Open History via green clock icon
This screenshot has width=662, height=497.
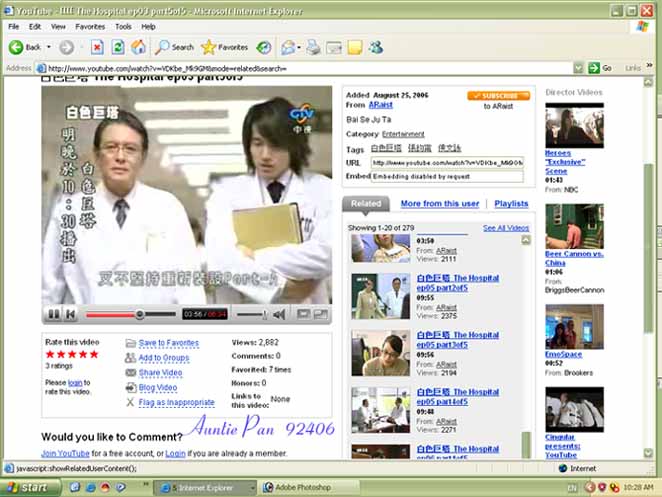point(264,47)
